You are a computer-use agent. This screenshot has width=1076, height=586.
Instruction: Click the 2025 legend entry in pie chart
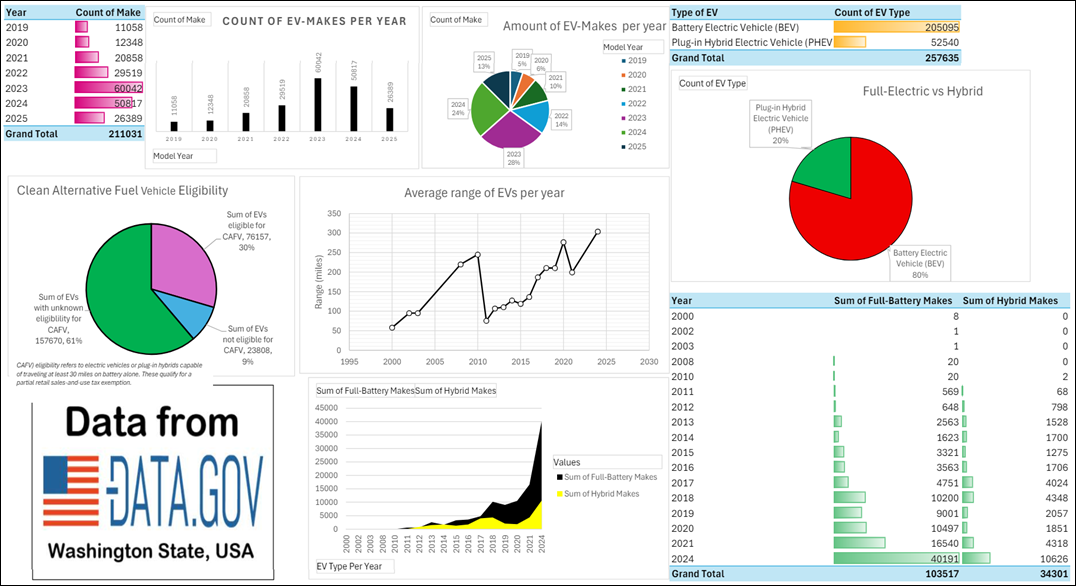click(x=632, y=146)
